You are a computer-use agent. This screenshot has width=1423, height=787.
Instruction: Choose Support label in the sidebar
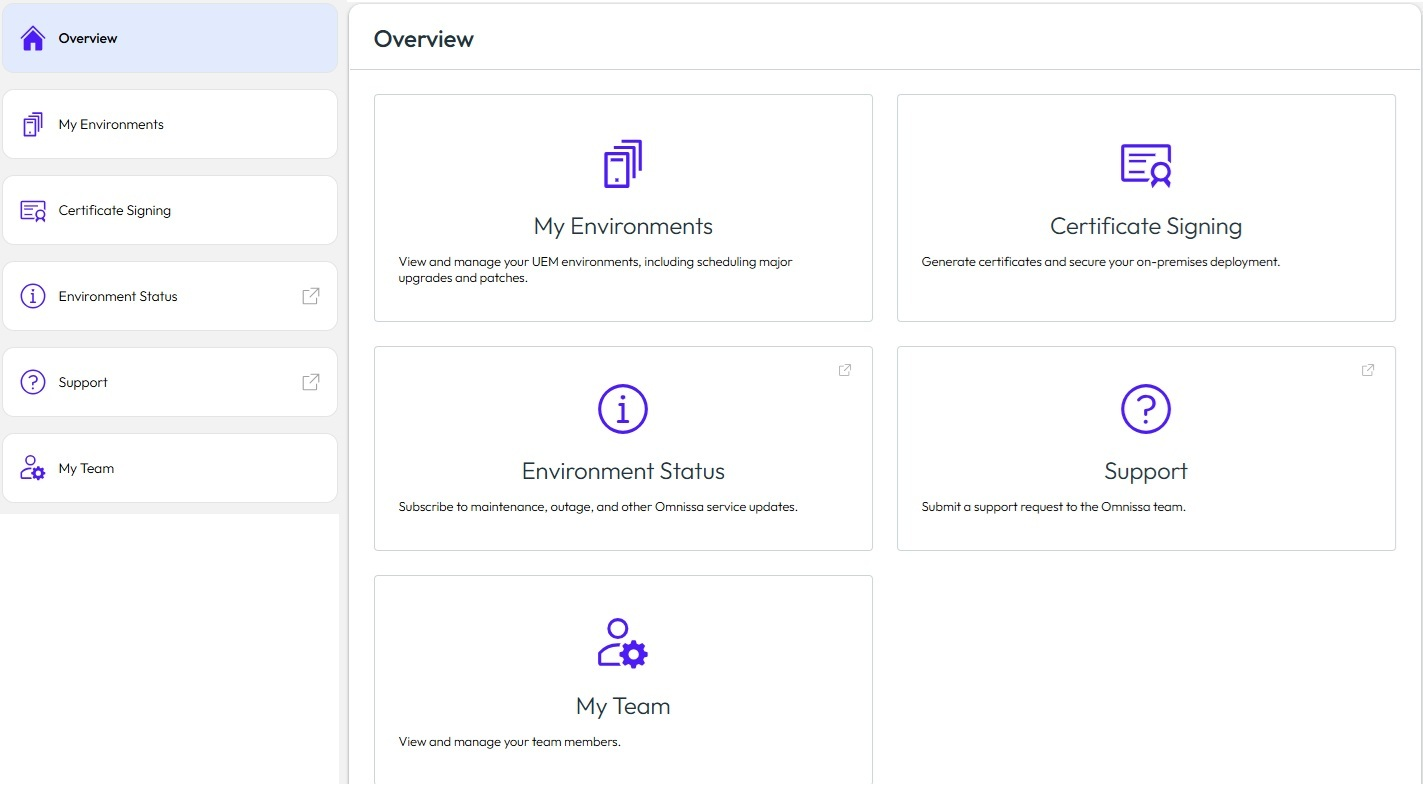[x=83, y=382]
